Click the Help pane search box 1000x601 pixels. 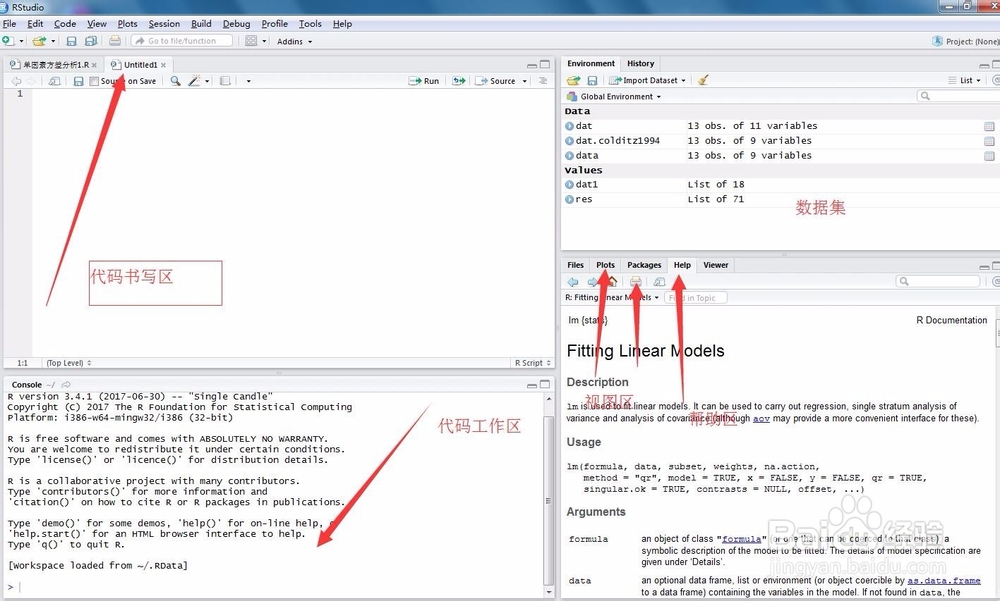(938, 281)
